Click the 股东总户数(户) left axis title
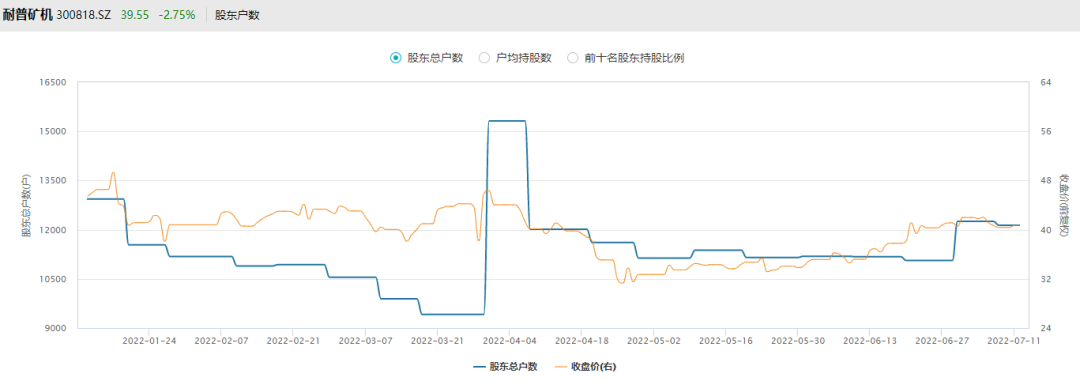Screen dimensions: 1080x381 point(26,205)
